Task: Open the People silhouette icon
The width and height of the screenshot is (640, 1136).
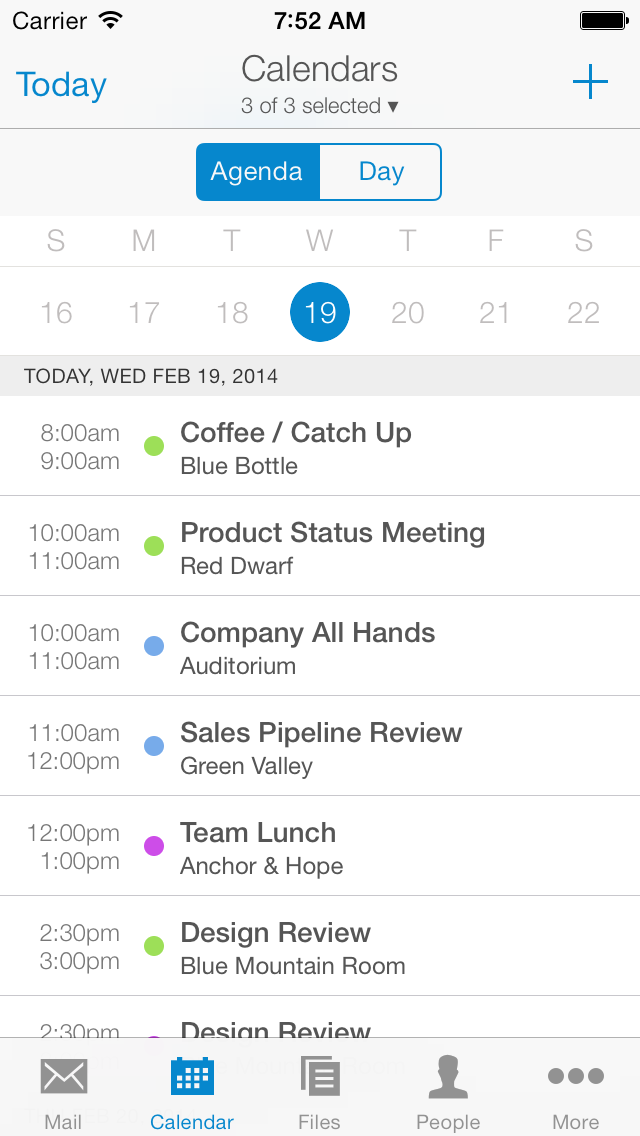Action: pyautogui.click(x=448, y=1077)
